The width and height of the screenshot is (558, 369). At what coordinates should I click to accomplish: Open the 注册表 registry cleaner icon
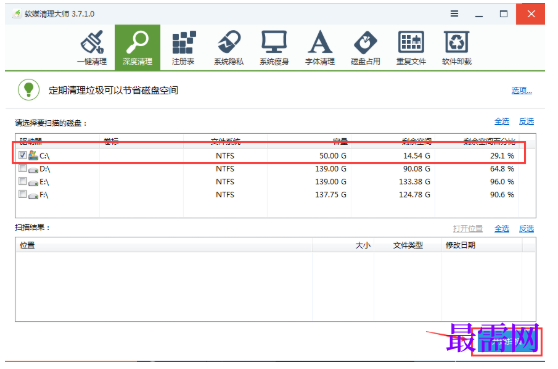(x=183, y=48)
